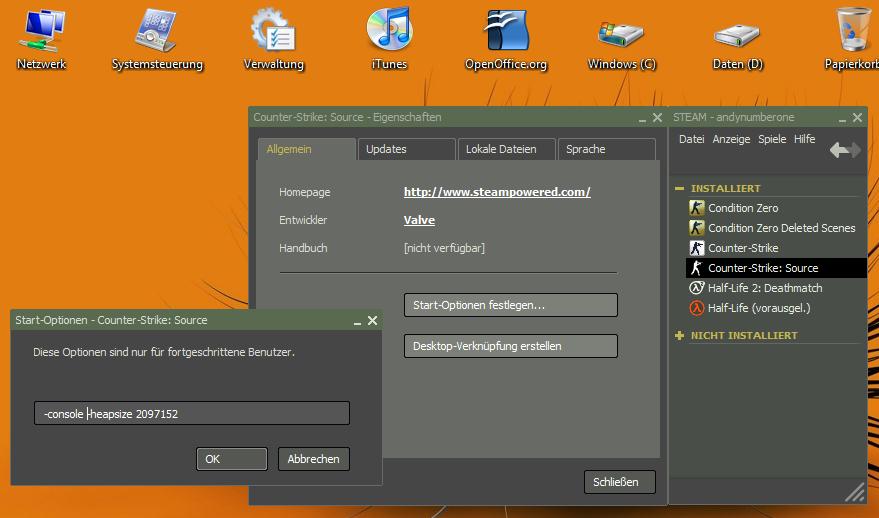
Task: Minimize the Start-Optionen dialog
Action: 357,323
